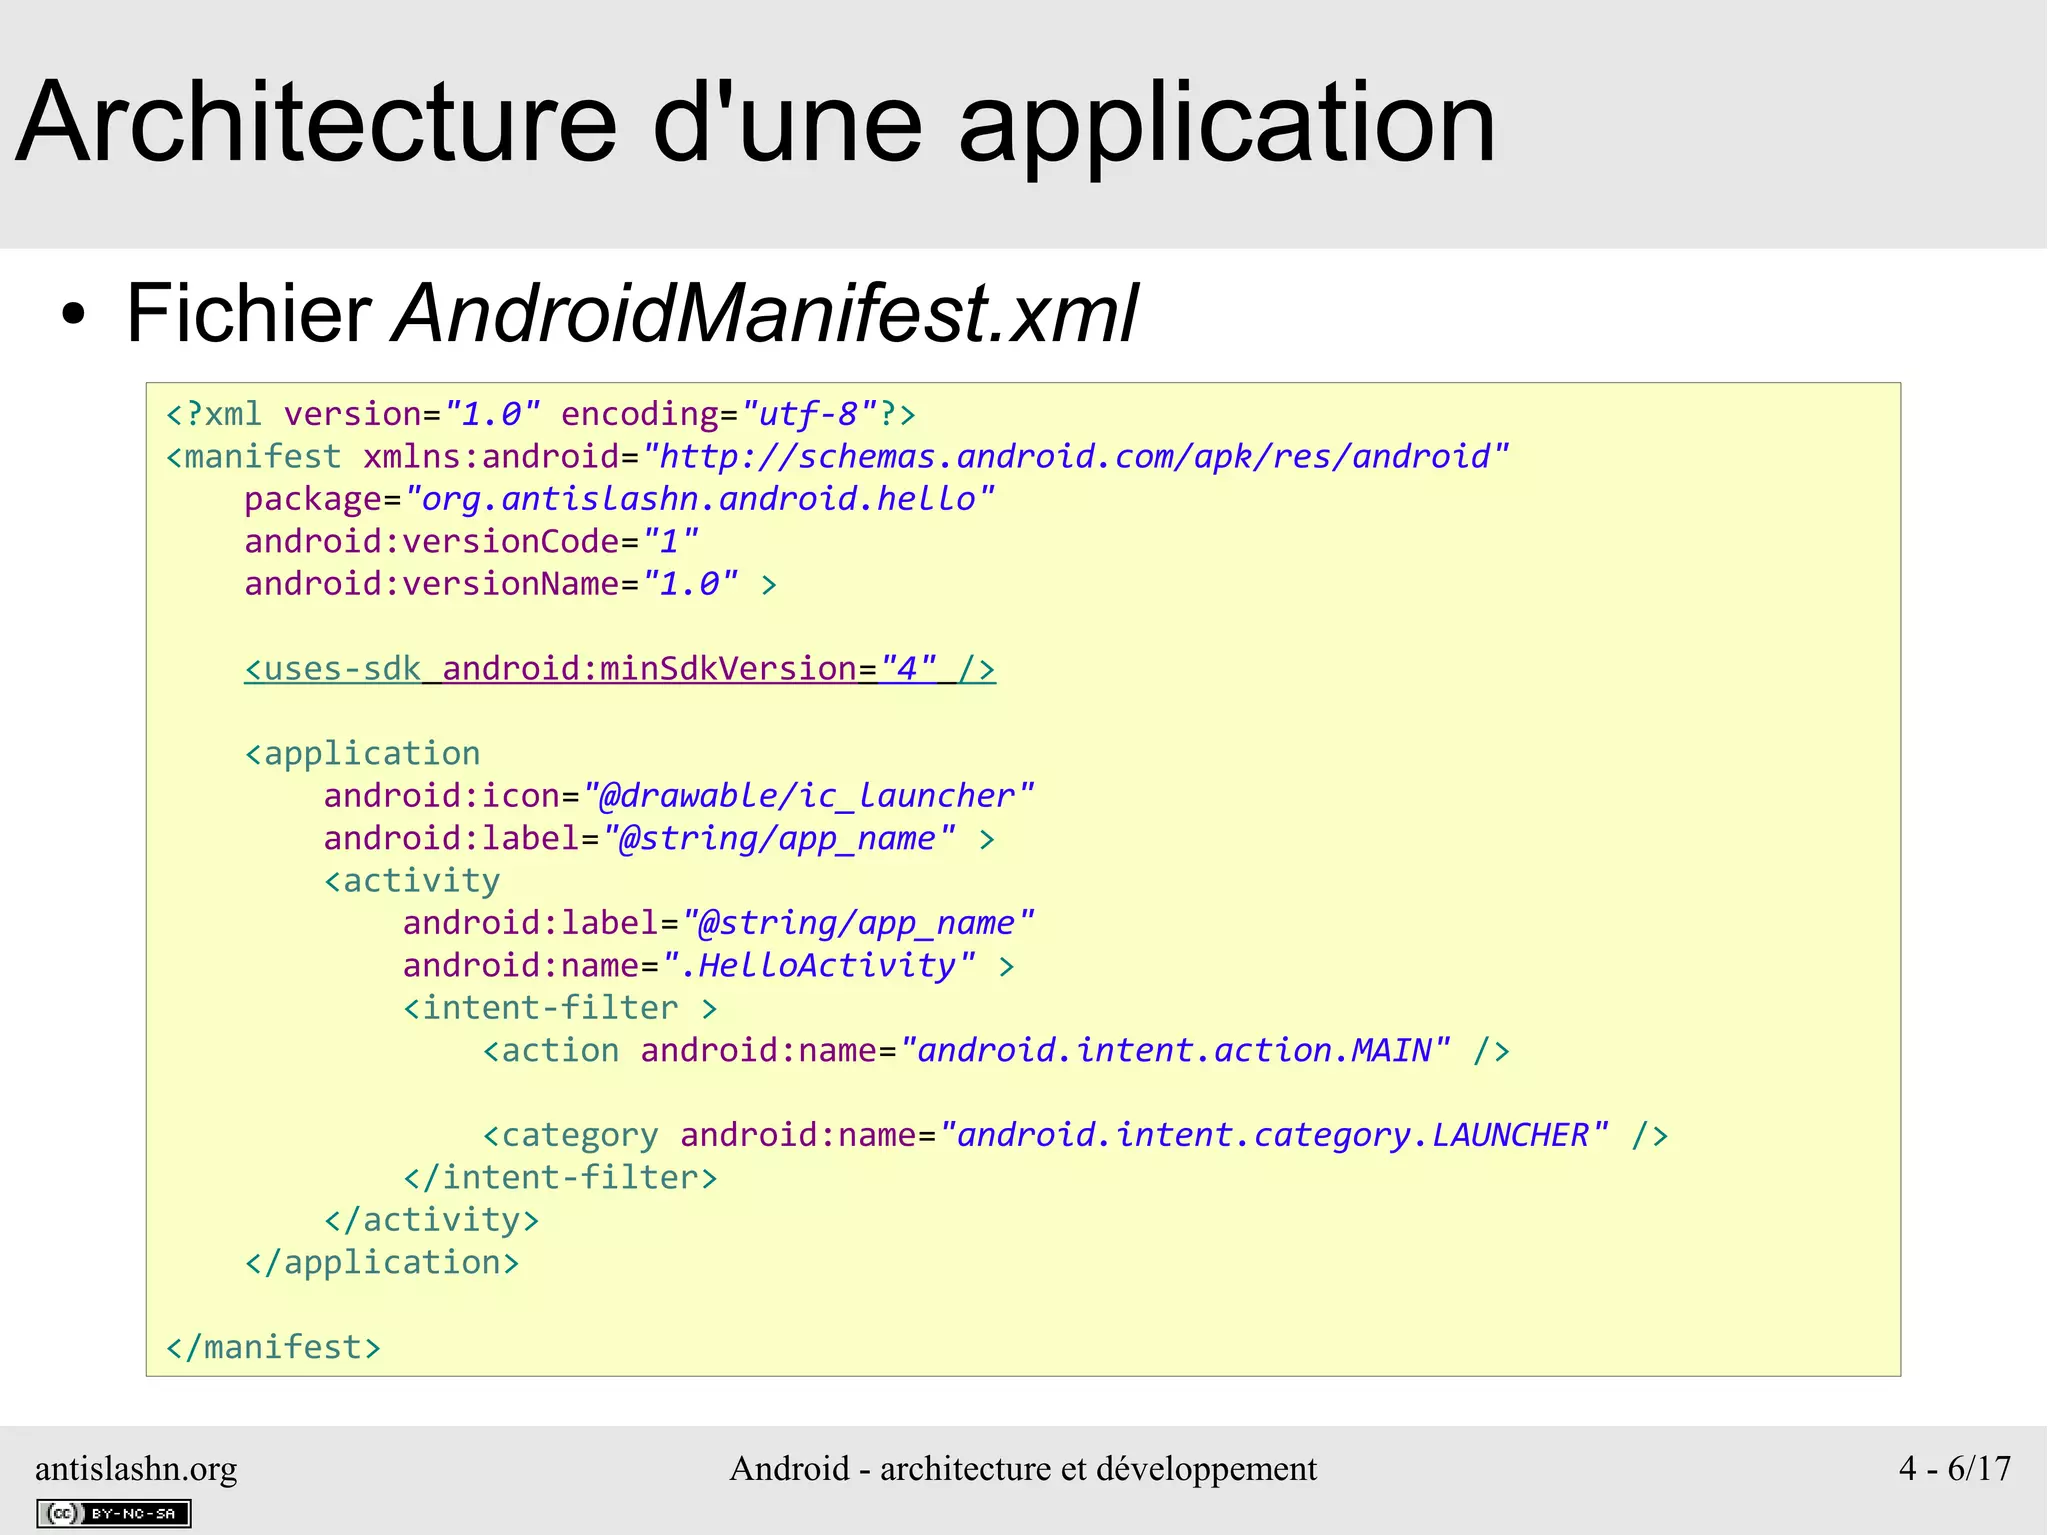Screen dimensions: 2048x1535
Task: Click the android:versionCode="1" line
Action: [472, 541]
